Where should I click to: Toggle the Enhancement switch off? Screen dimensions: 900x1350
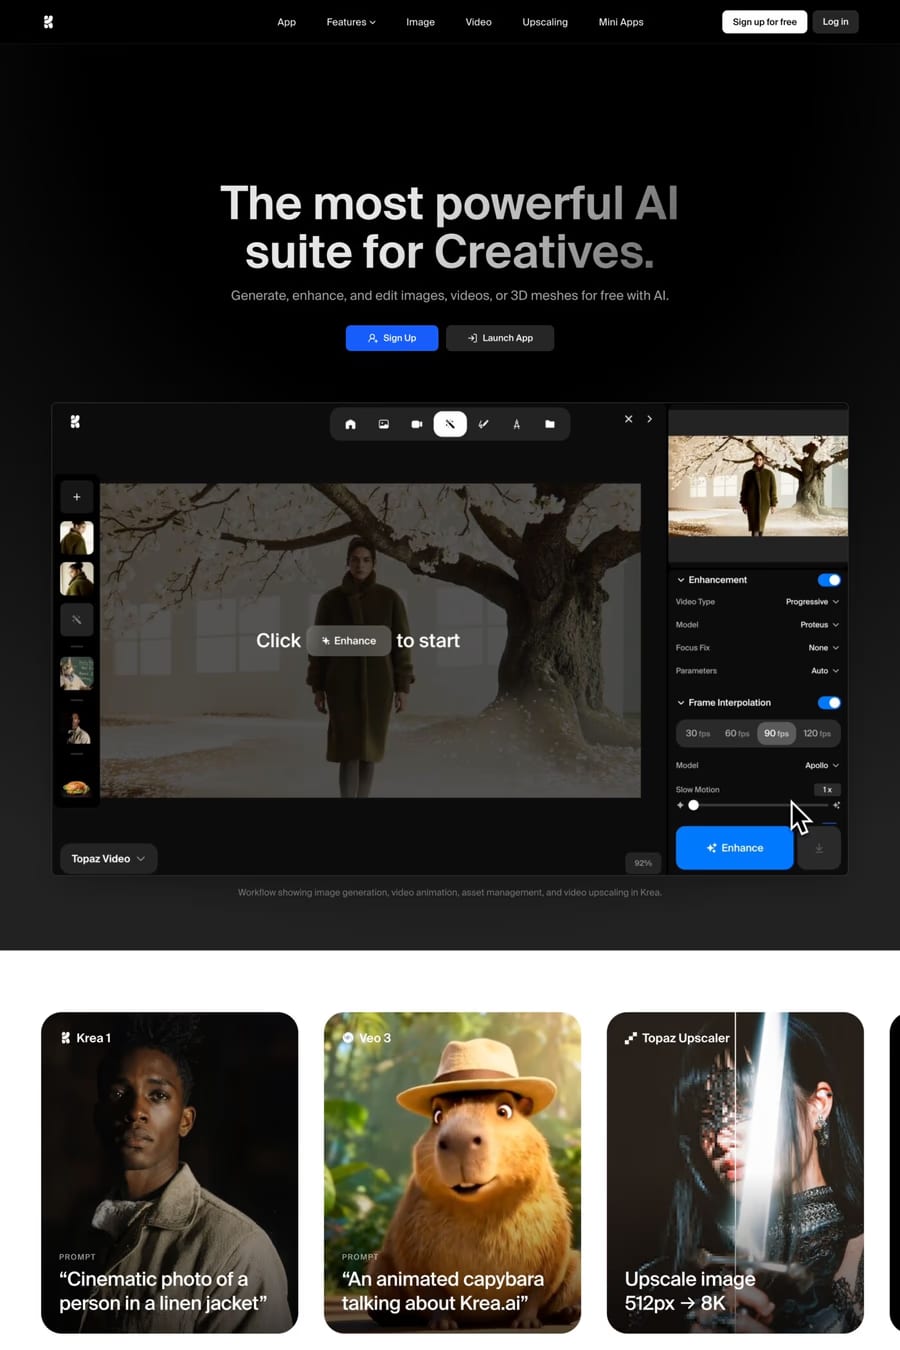[829, 580]
